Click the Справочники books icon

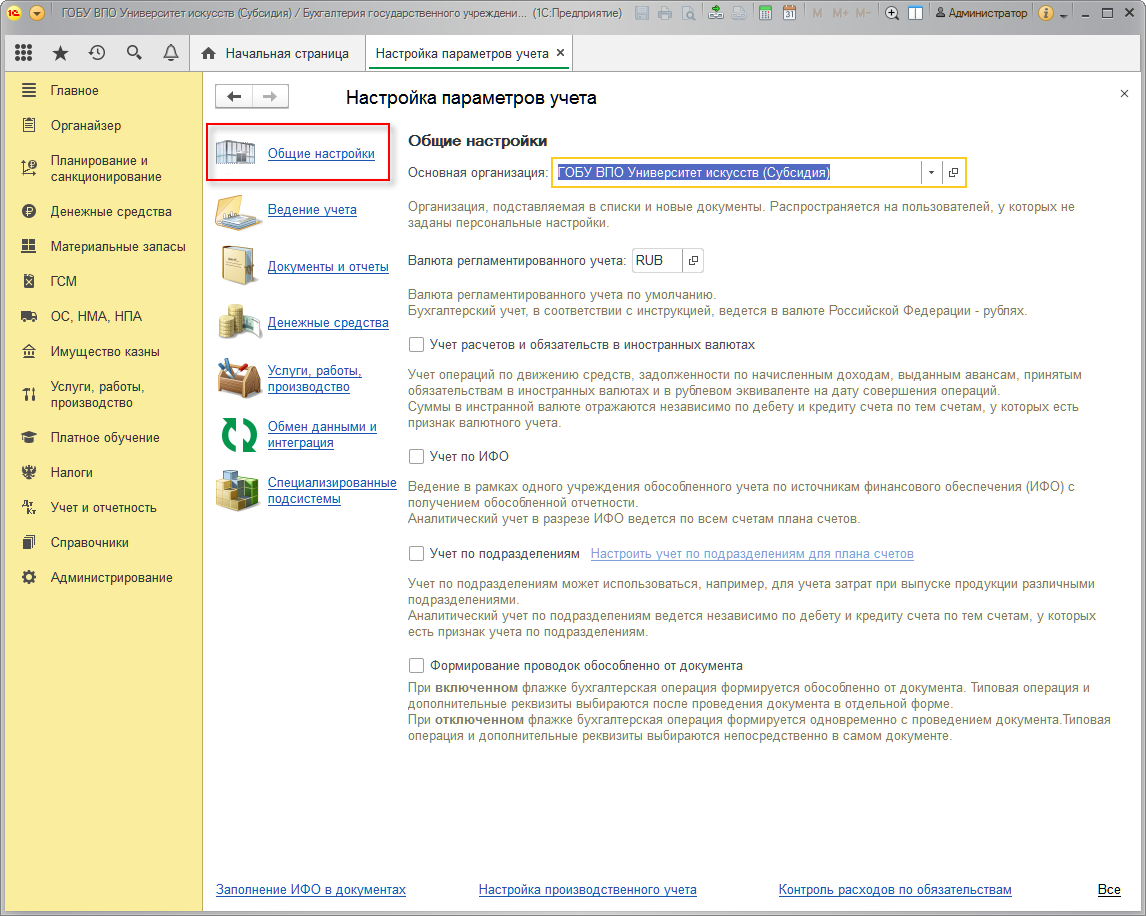[x=29, y=542]
